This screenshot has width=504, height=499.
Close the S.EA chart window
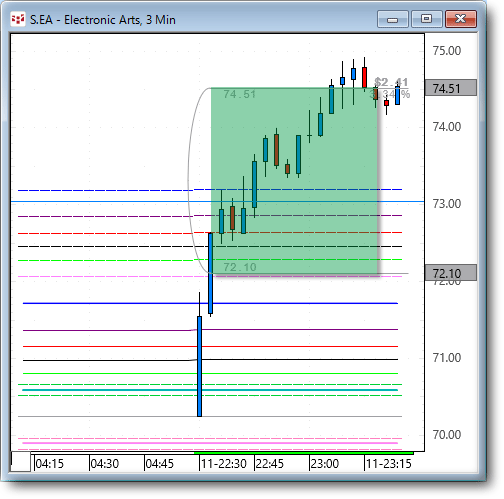(461, 19)
